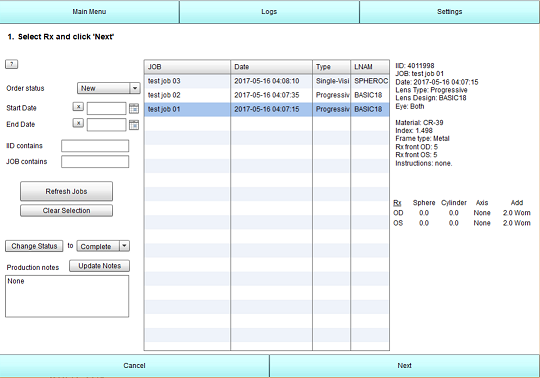Sort by the JOB column header

(x=187, y=67)
